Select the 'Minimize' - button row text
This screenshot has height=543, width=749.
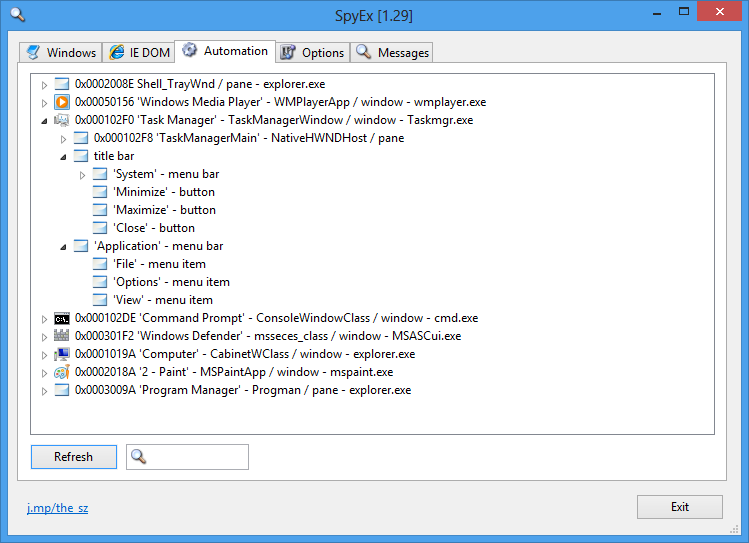pos(164,192)
